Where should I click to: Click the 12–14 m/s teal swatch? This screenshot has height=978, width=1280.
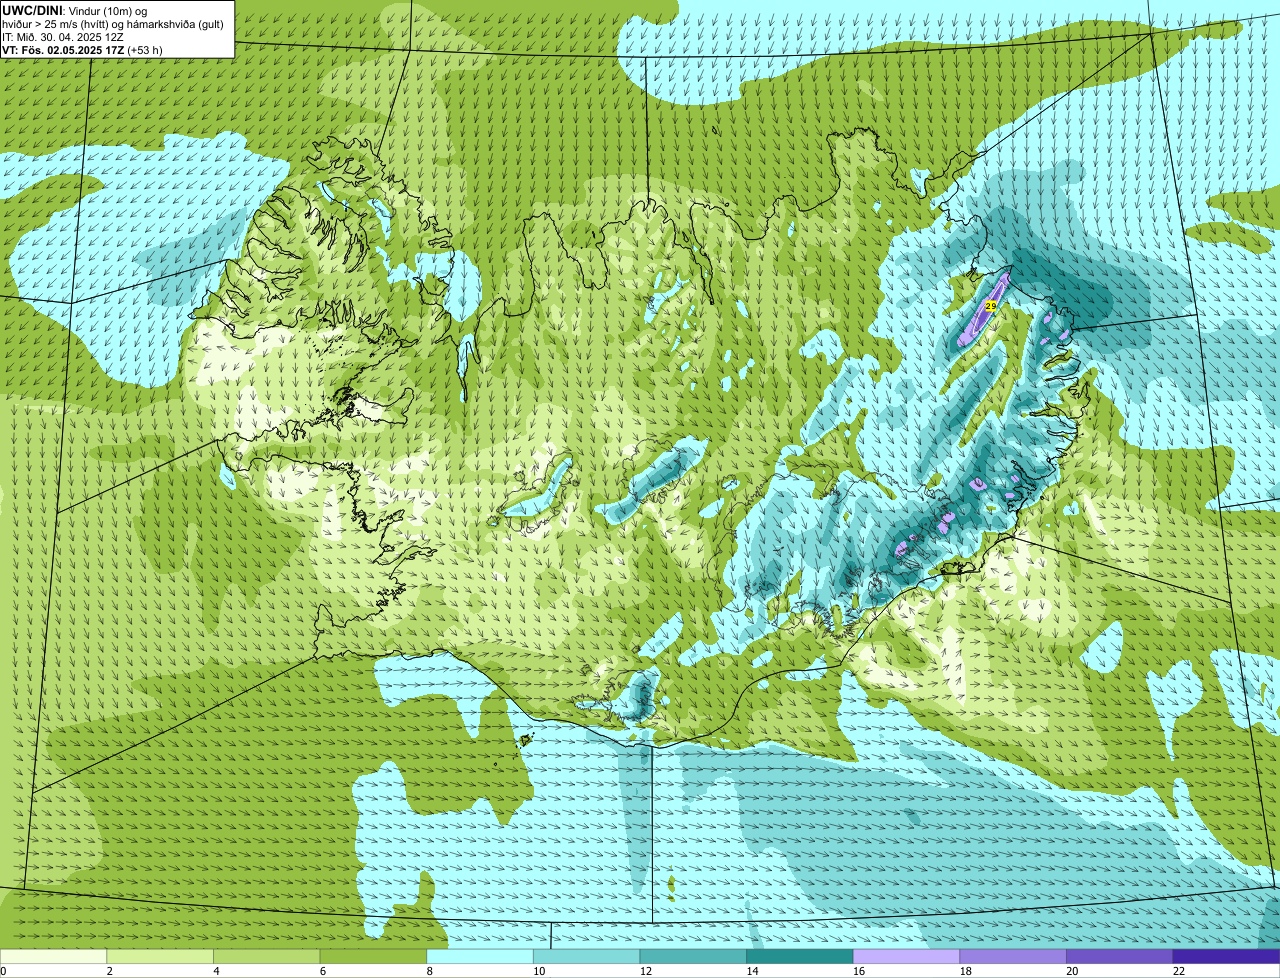(x=693, y=956)
